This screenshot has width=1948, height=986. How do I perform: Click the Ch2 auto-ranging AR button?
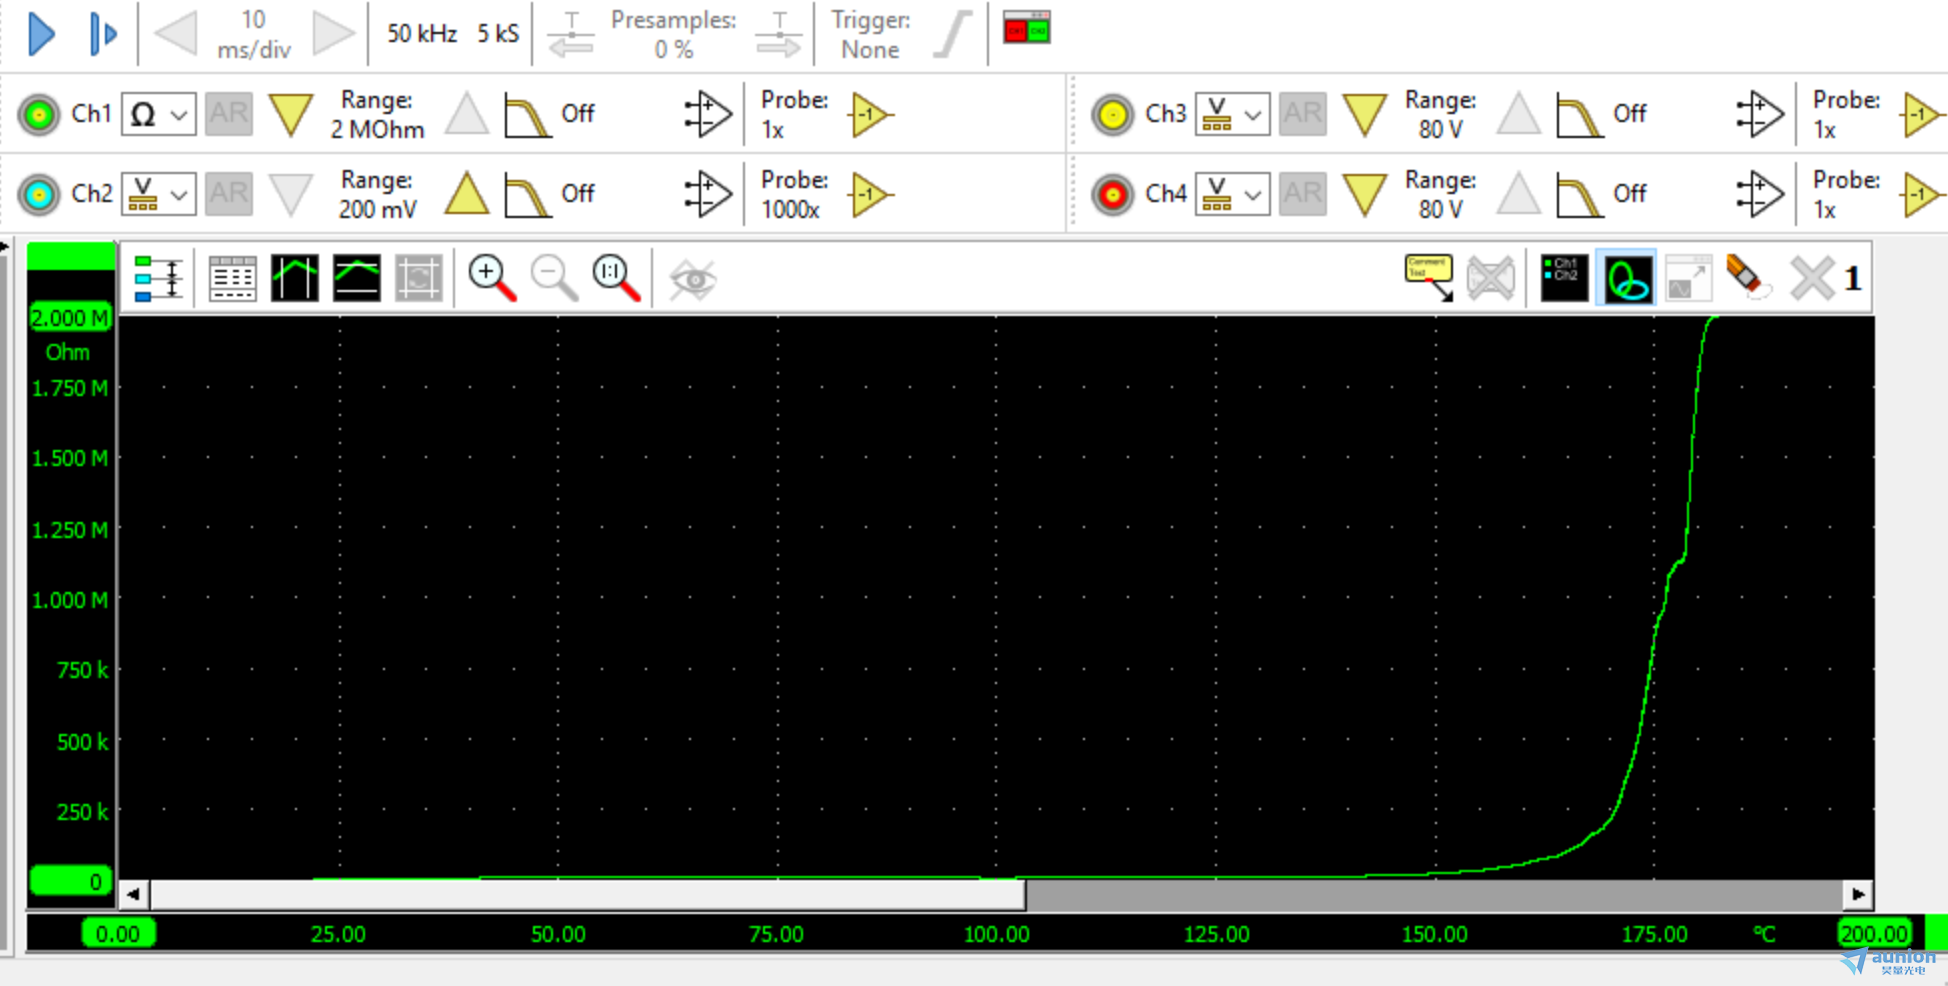click(228, 194)
